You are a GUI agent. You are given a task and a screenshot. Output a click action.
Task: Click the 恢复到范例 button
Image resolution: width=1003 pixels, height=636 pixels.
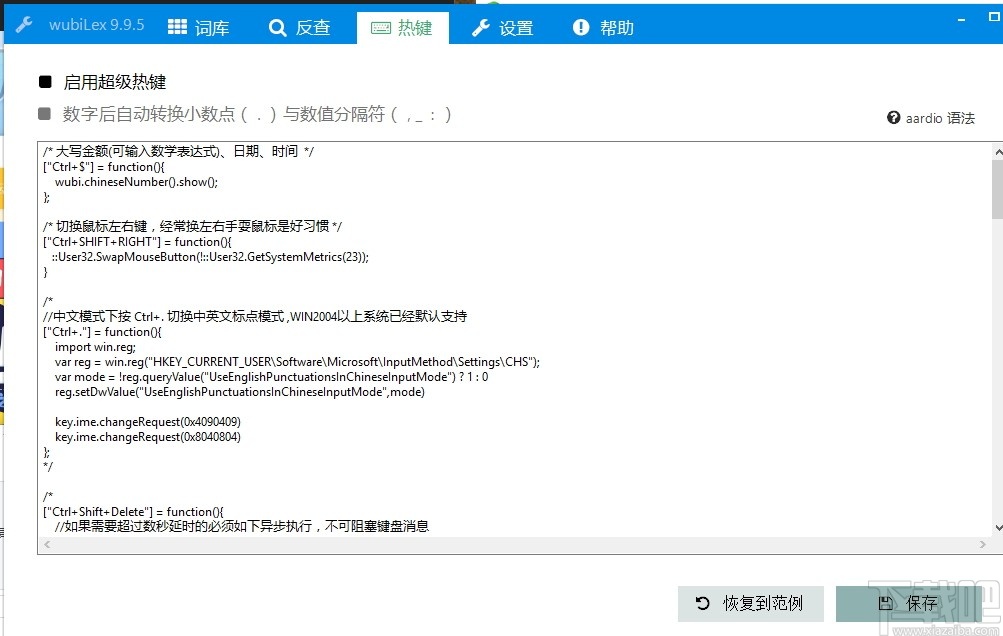(x=751, y=603)
